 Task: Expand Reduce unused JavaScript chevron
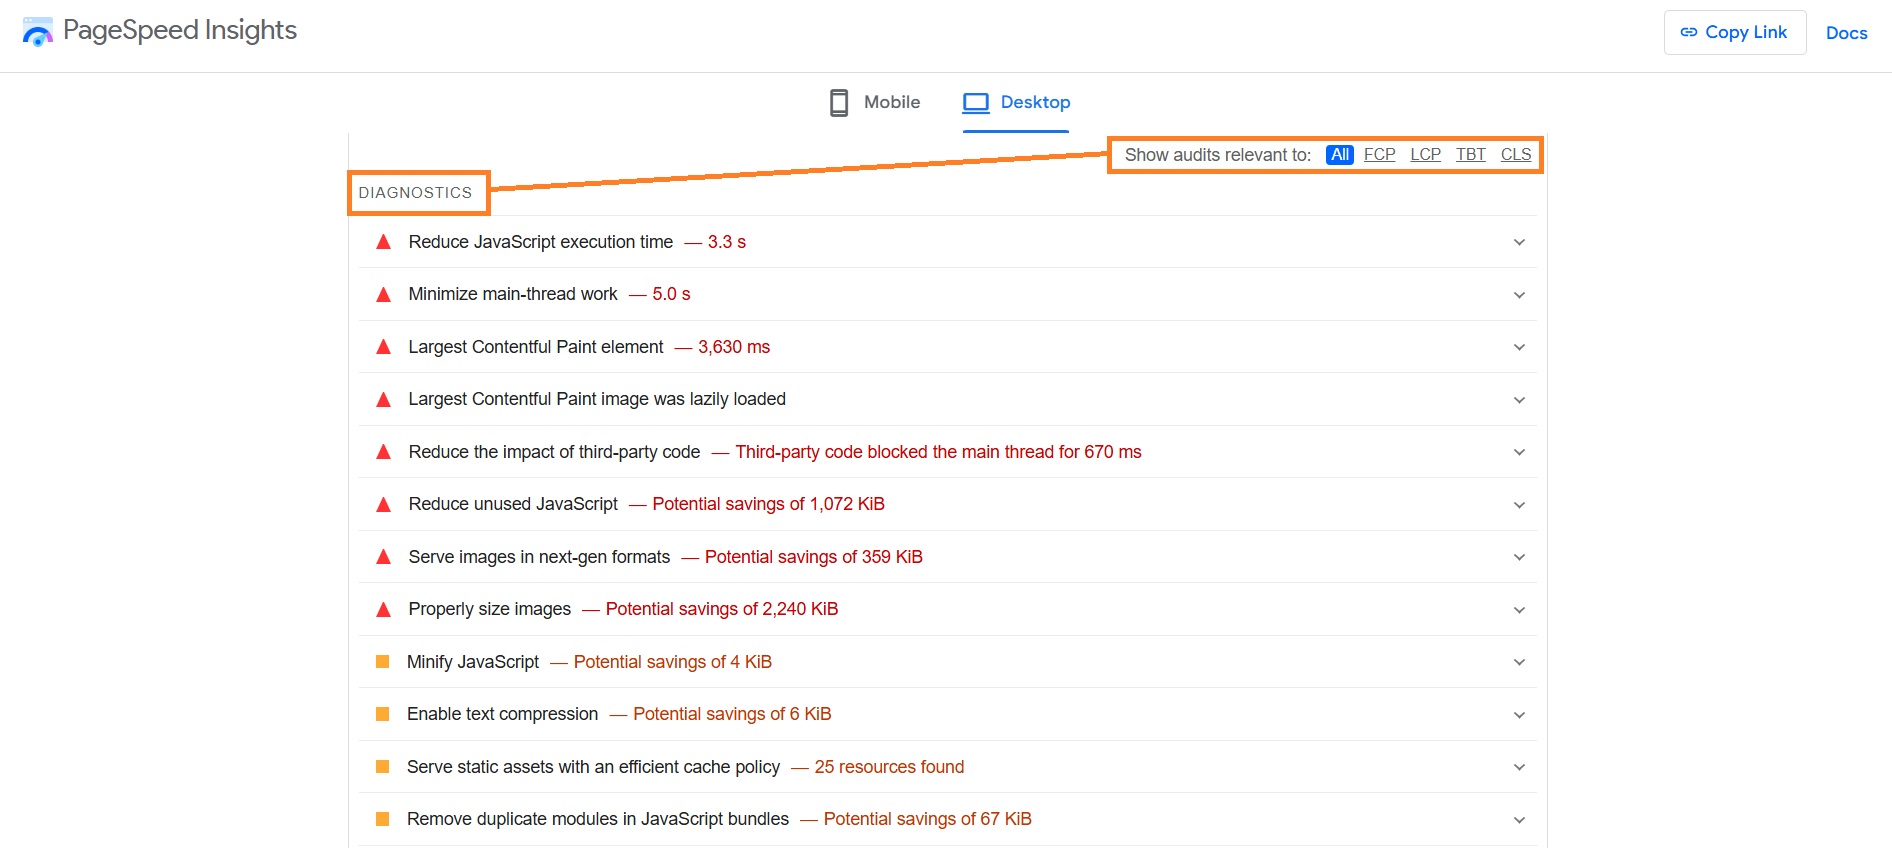pos(1519,505)
